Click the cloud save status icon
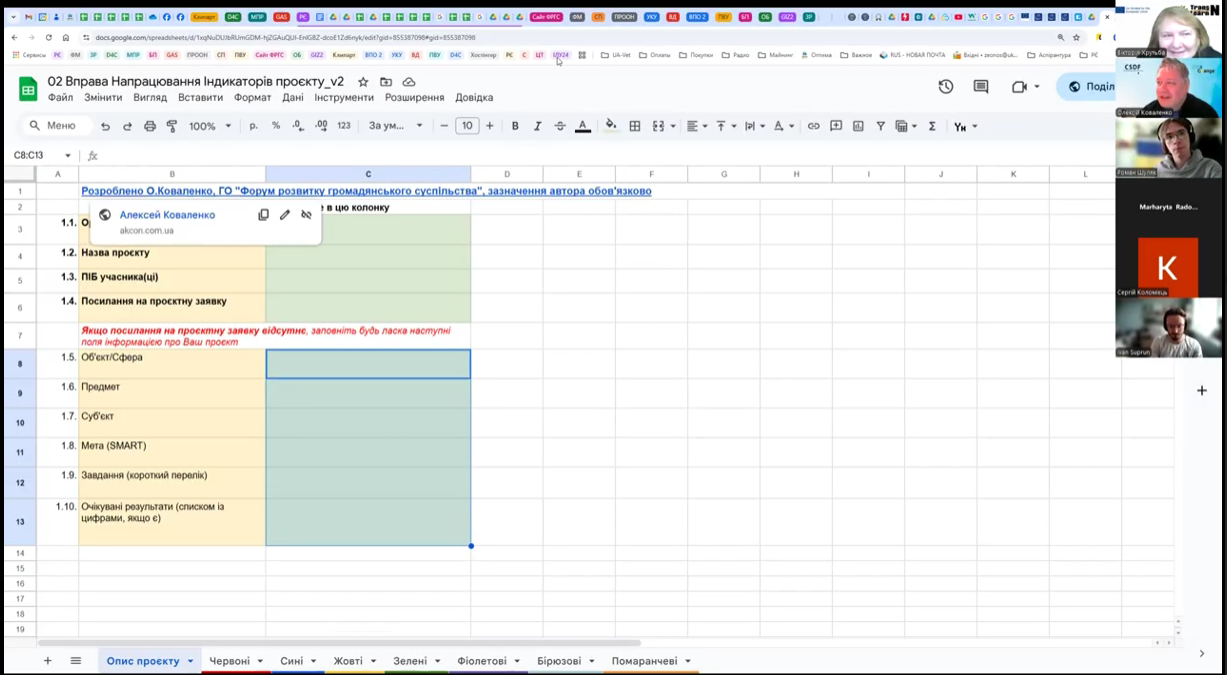This screenshot has width=1227, height=675. point(409,82)
